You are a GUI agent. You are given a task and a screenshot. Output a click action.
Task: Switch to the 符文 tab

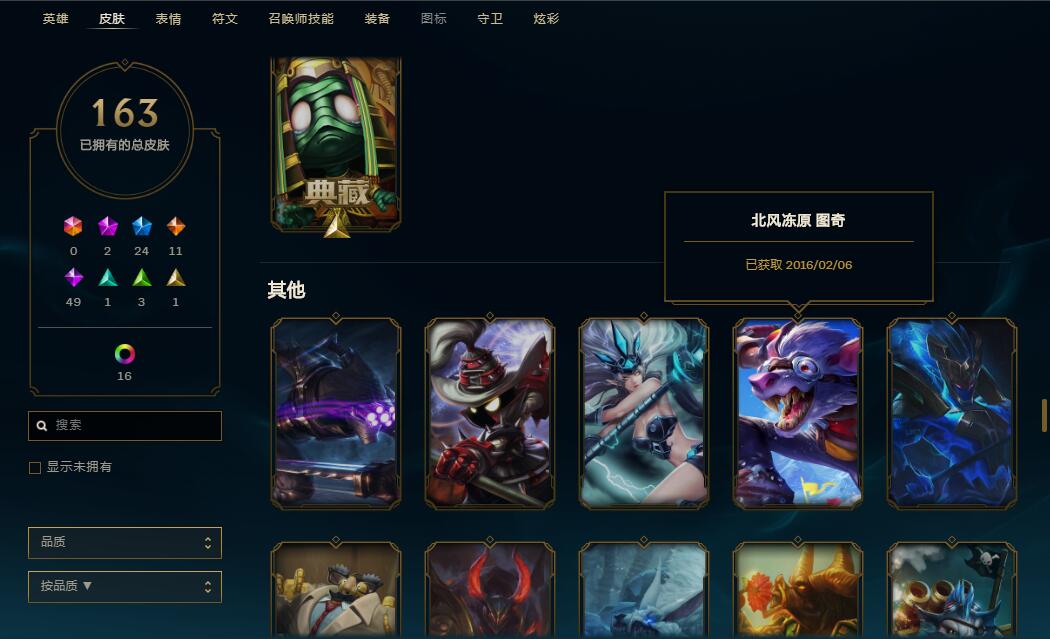(x=225, y=19)
